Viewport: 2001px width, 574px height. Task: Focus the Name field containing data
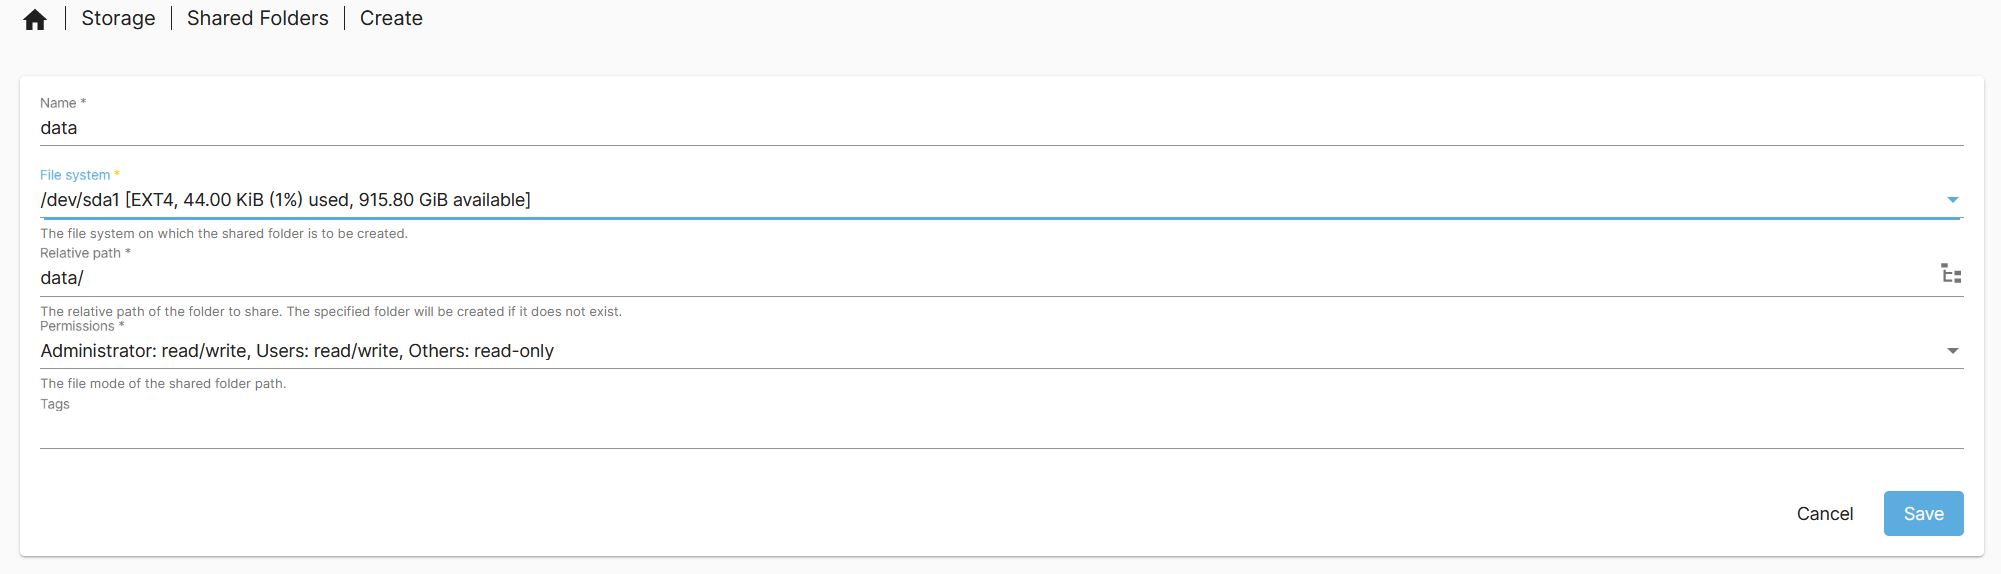pos(1001,128)
